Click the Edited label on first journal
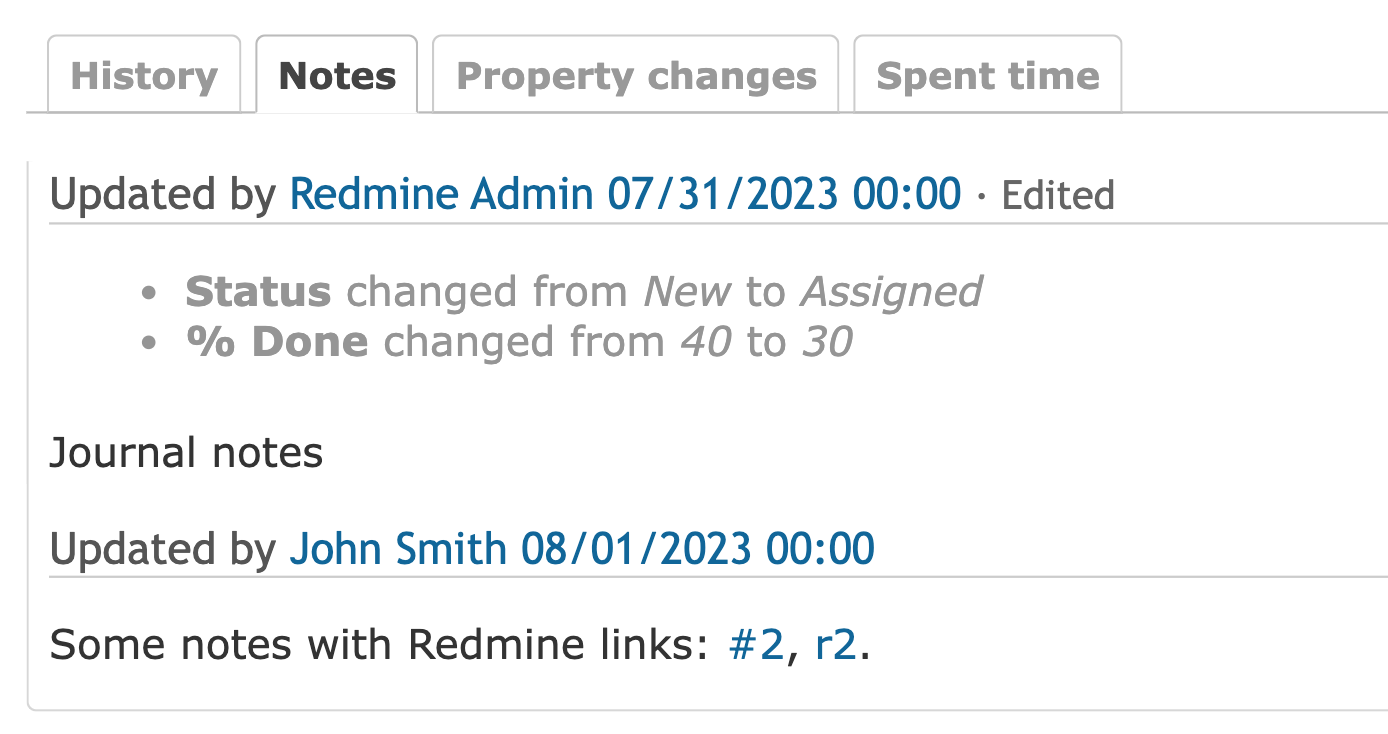Screen dimensions: 1388x734 point(1058,195)
